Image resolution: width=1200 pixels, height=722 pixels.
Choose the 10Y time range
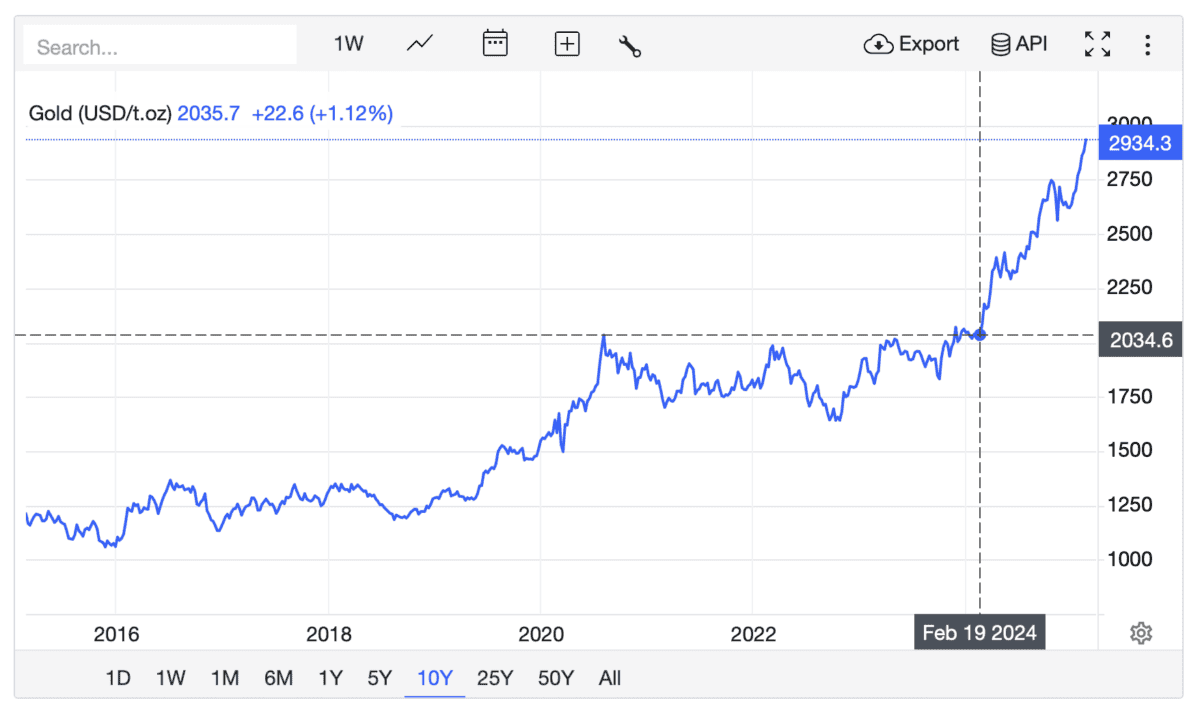coord(435,678)
